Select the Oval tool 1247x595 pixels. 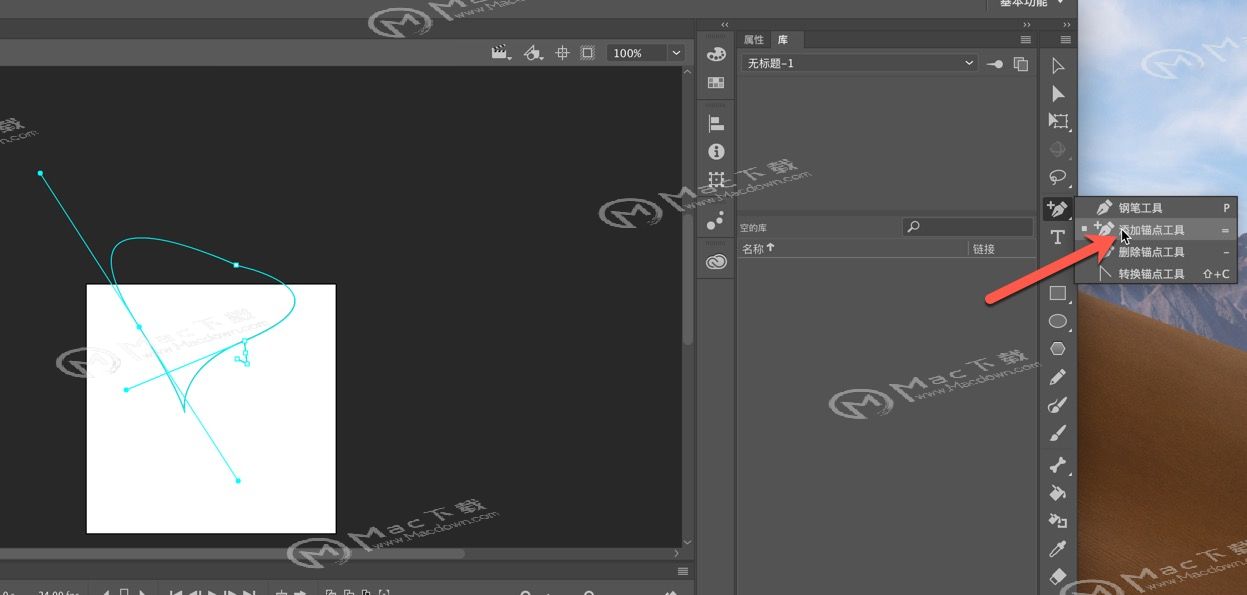1057,321
